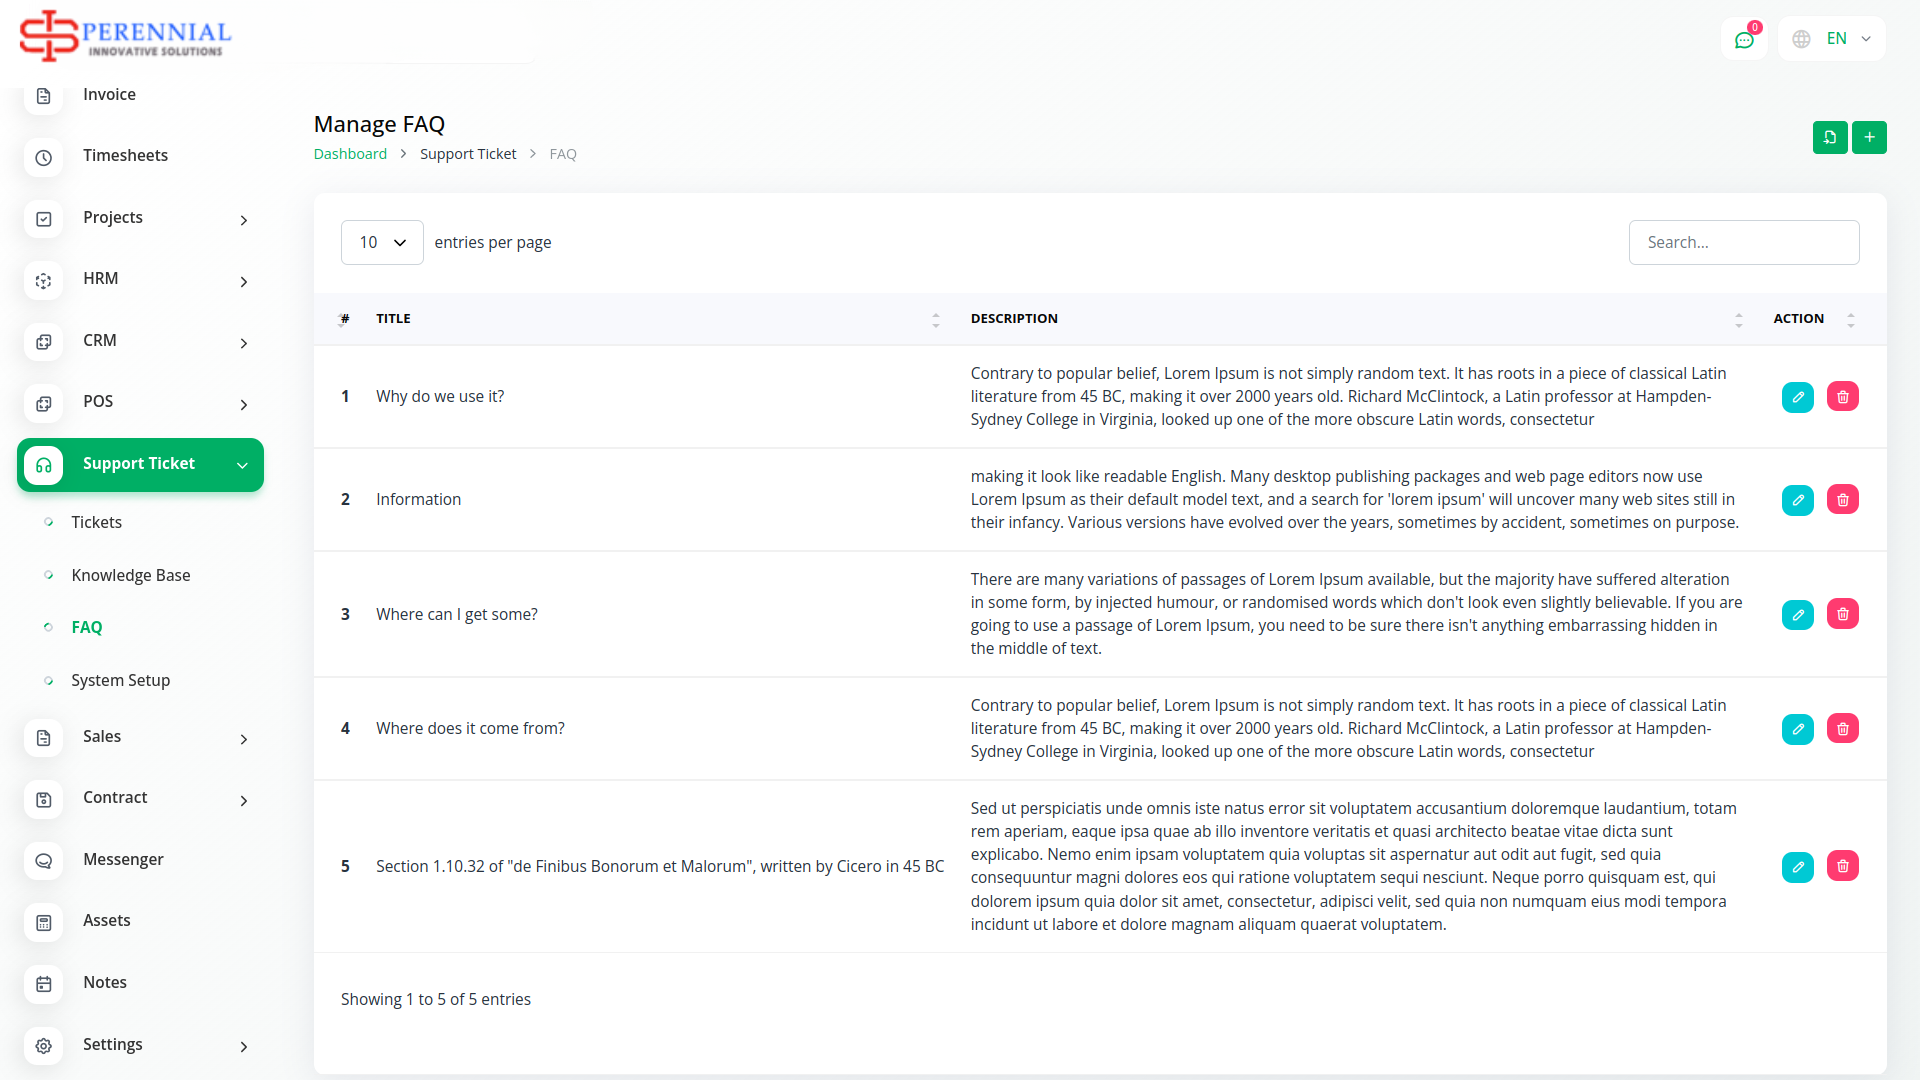Click the Search input field
The image size is (1920, 1080).
(1743, 243)
